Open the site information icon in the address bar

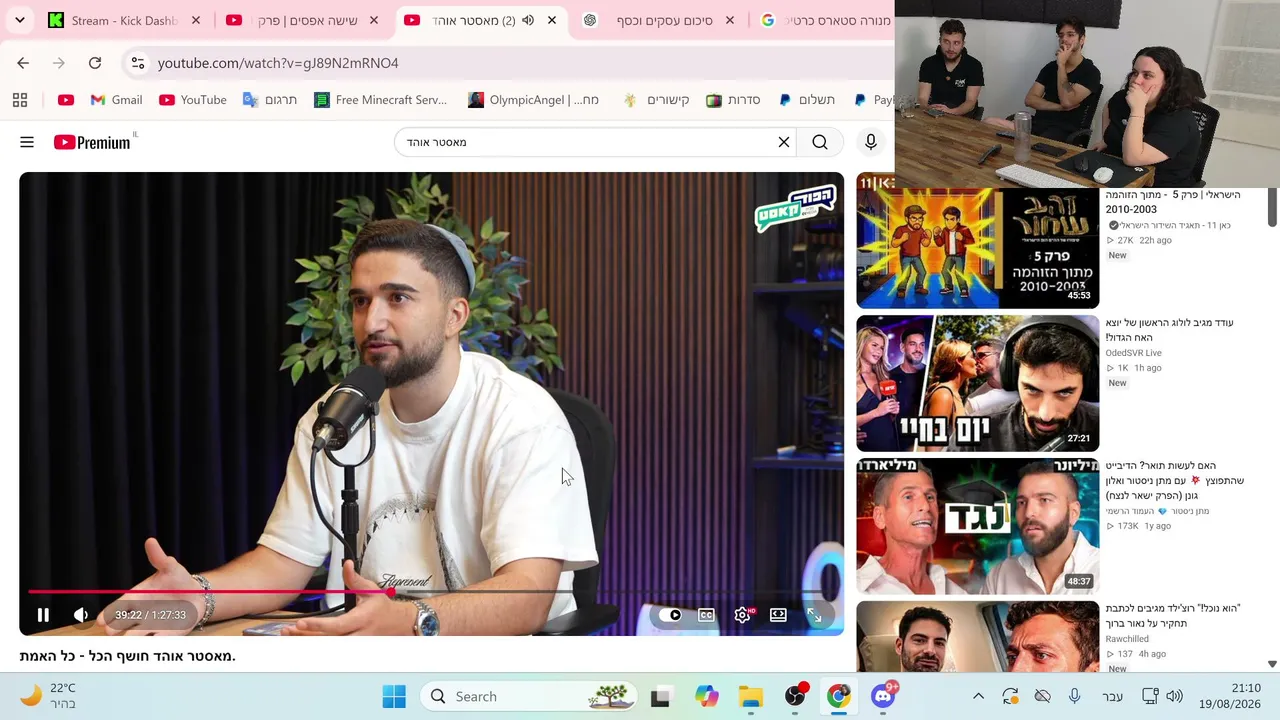(138, 63)
